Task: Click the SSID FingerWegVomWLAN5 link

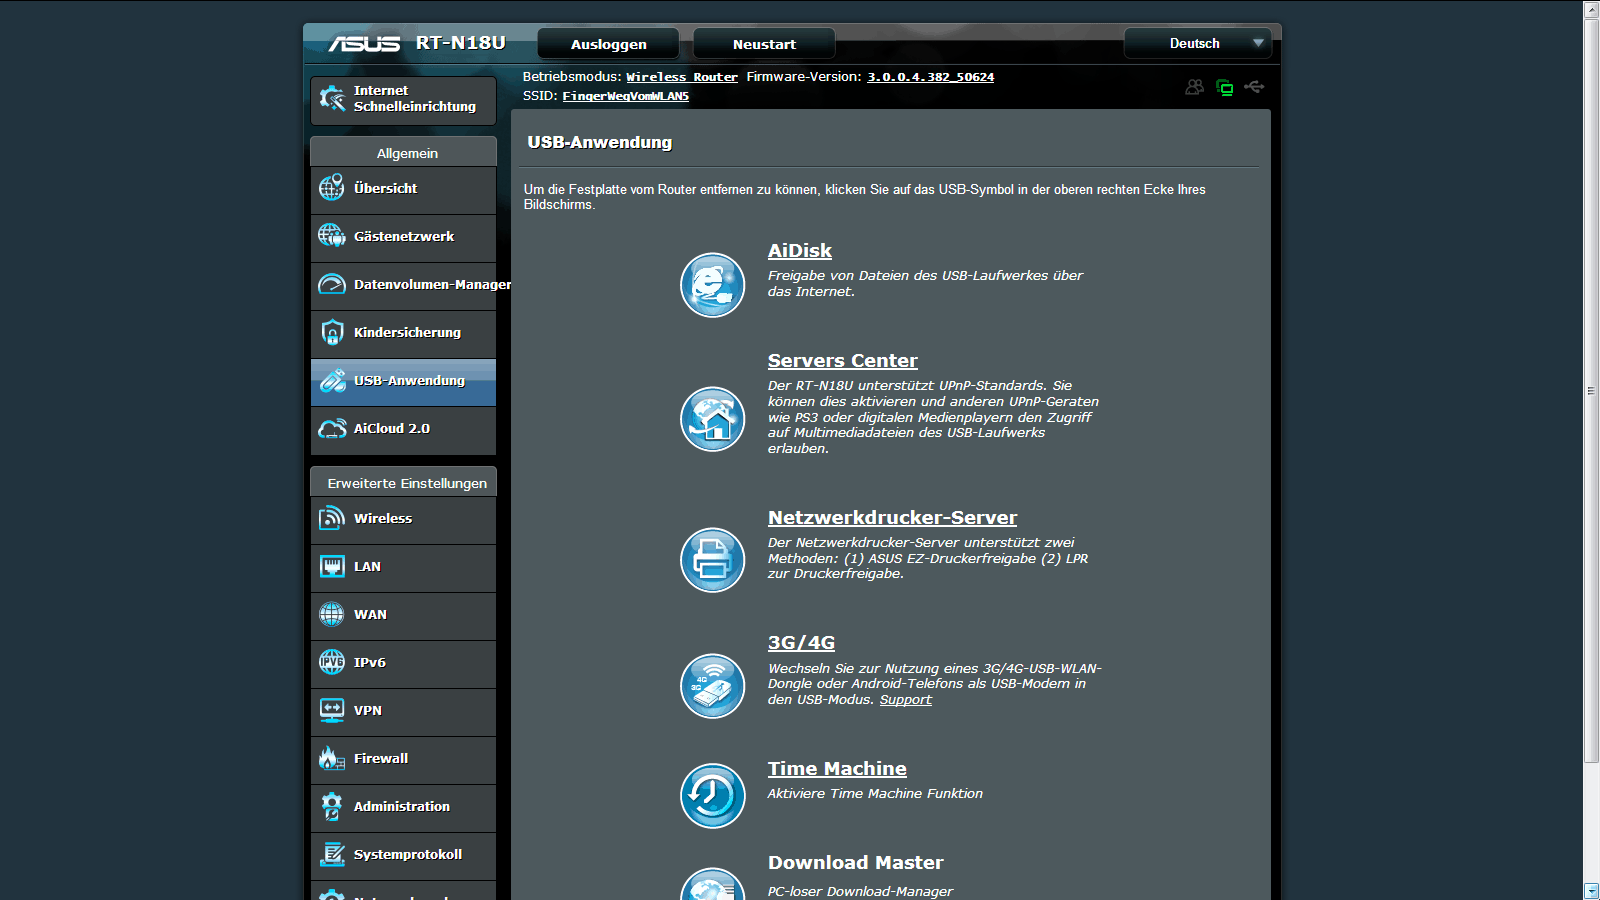Action: click(625, 96)
